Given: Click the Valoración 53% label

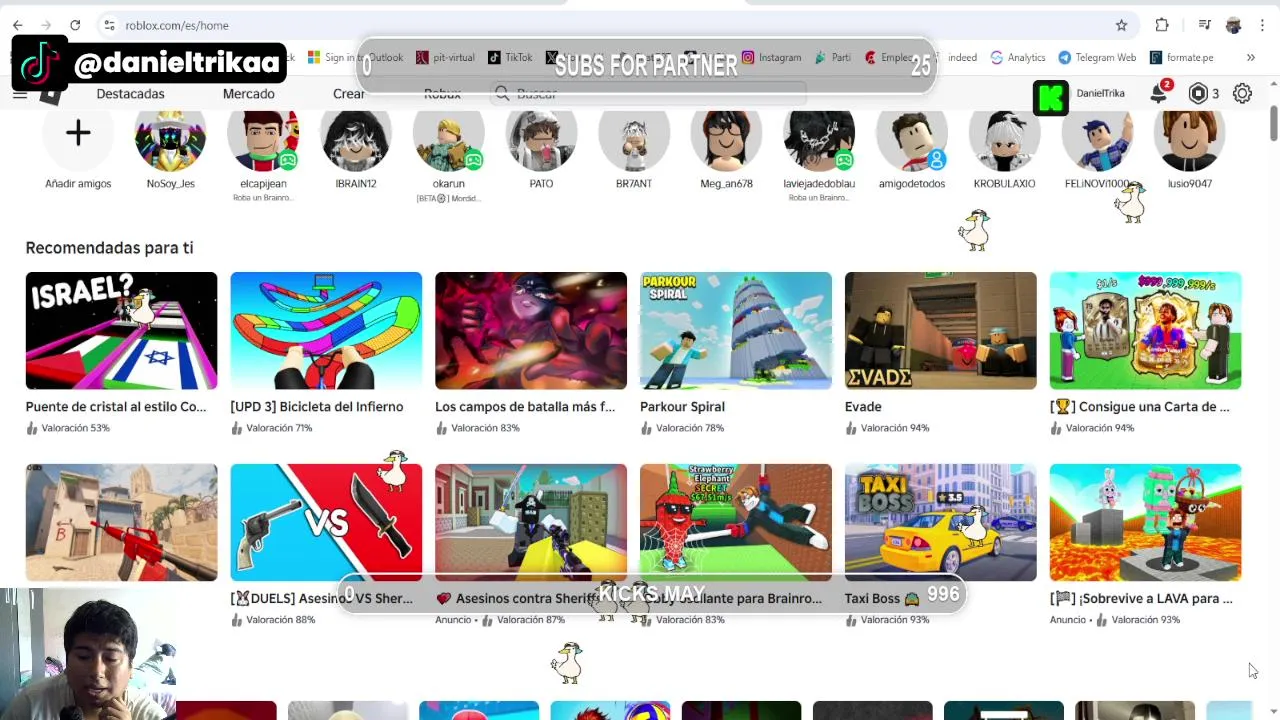Looking at the screenshot, I should point(75,428).
